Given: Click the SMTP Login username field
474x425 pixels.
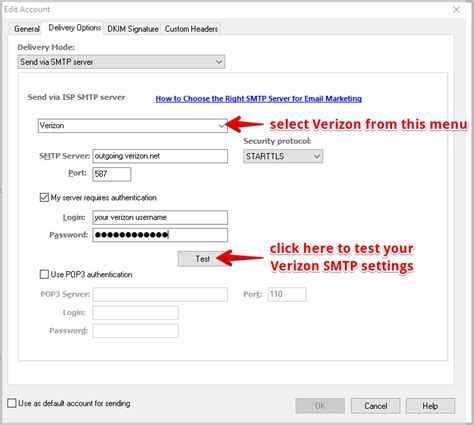Looking at the screenshot, I should (x=160, y=217).
